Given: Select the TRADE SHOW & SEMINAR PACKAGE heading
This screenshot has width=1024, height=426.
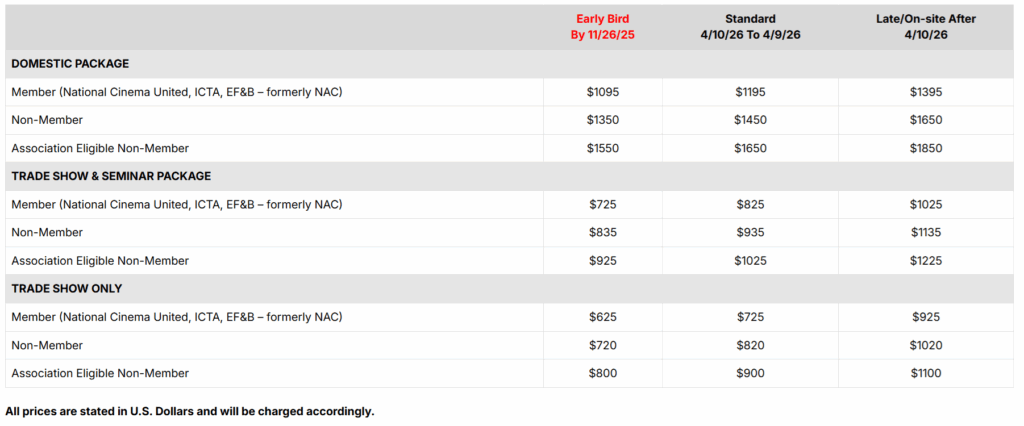Looking at the screenshot, I should [x=111, y=176].
